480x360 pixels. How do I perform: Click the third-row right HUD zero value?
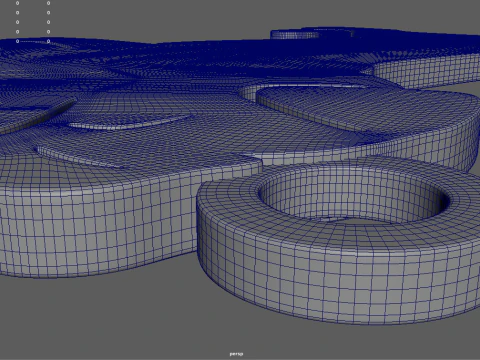(x=48, y=22)
